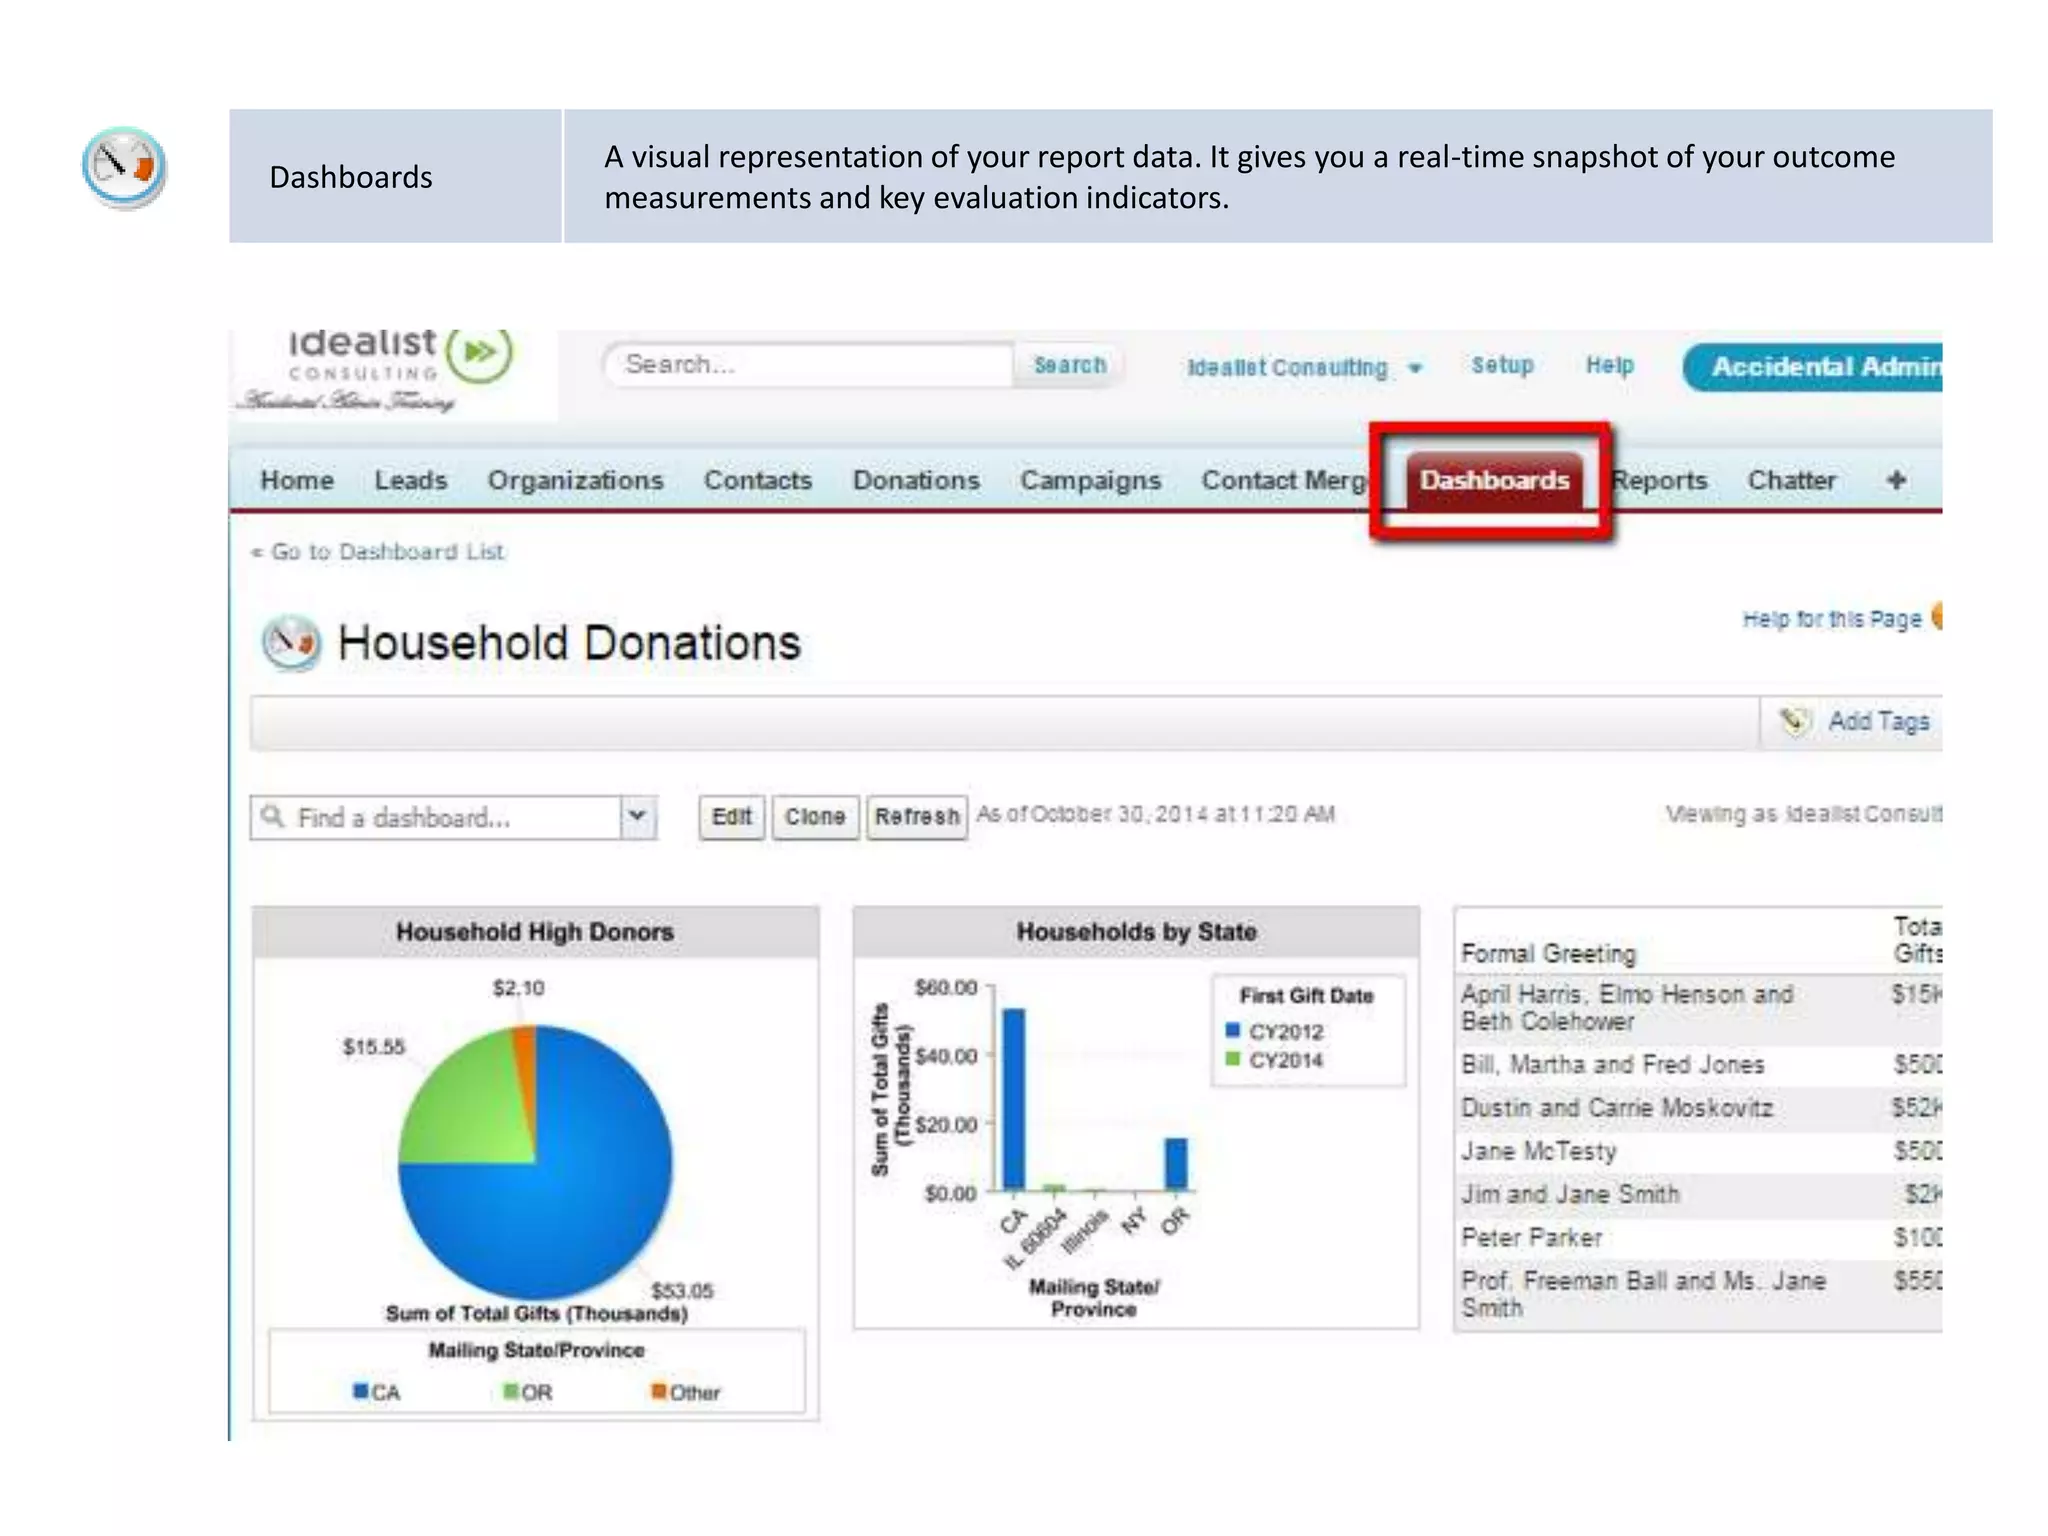Click the Add Tags tag icon

1794,720
